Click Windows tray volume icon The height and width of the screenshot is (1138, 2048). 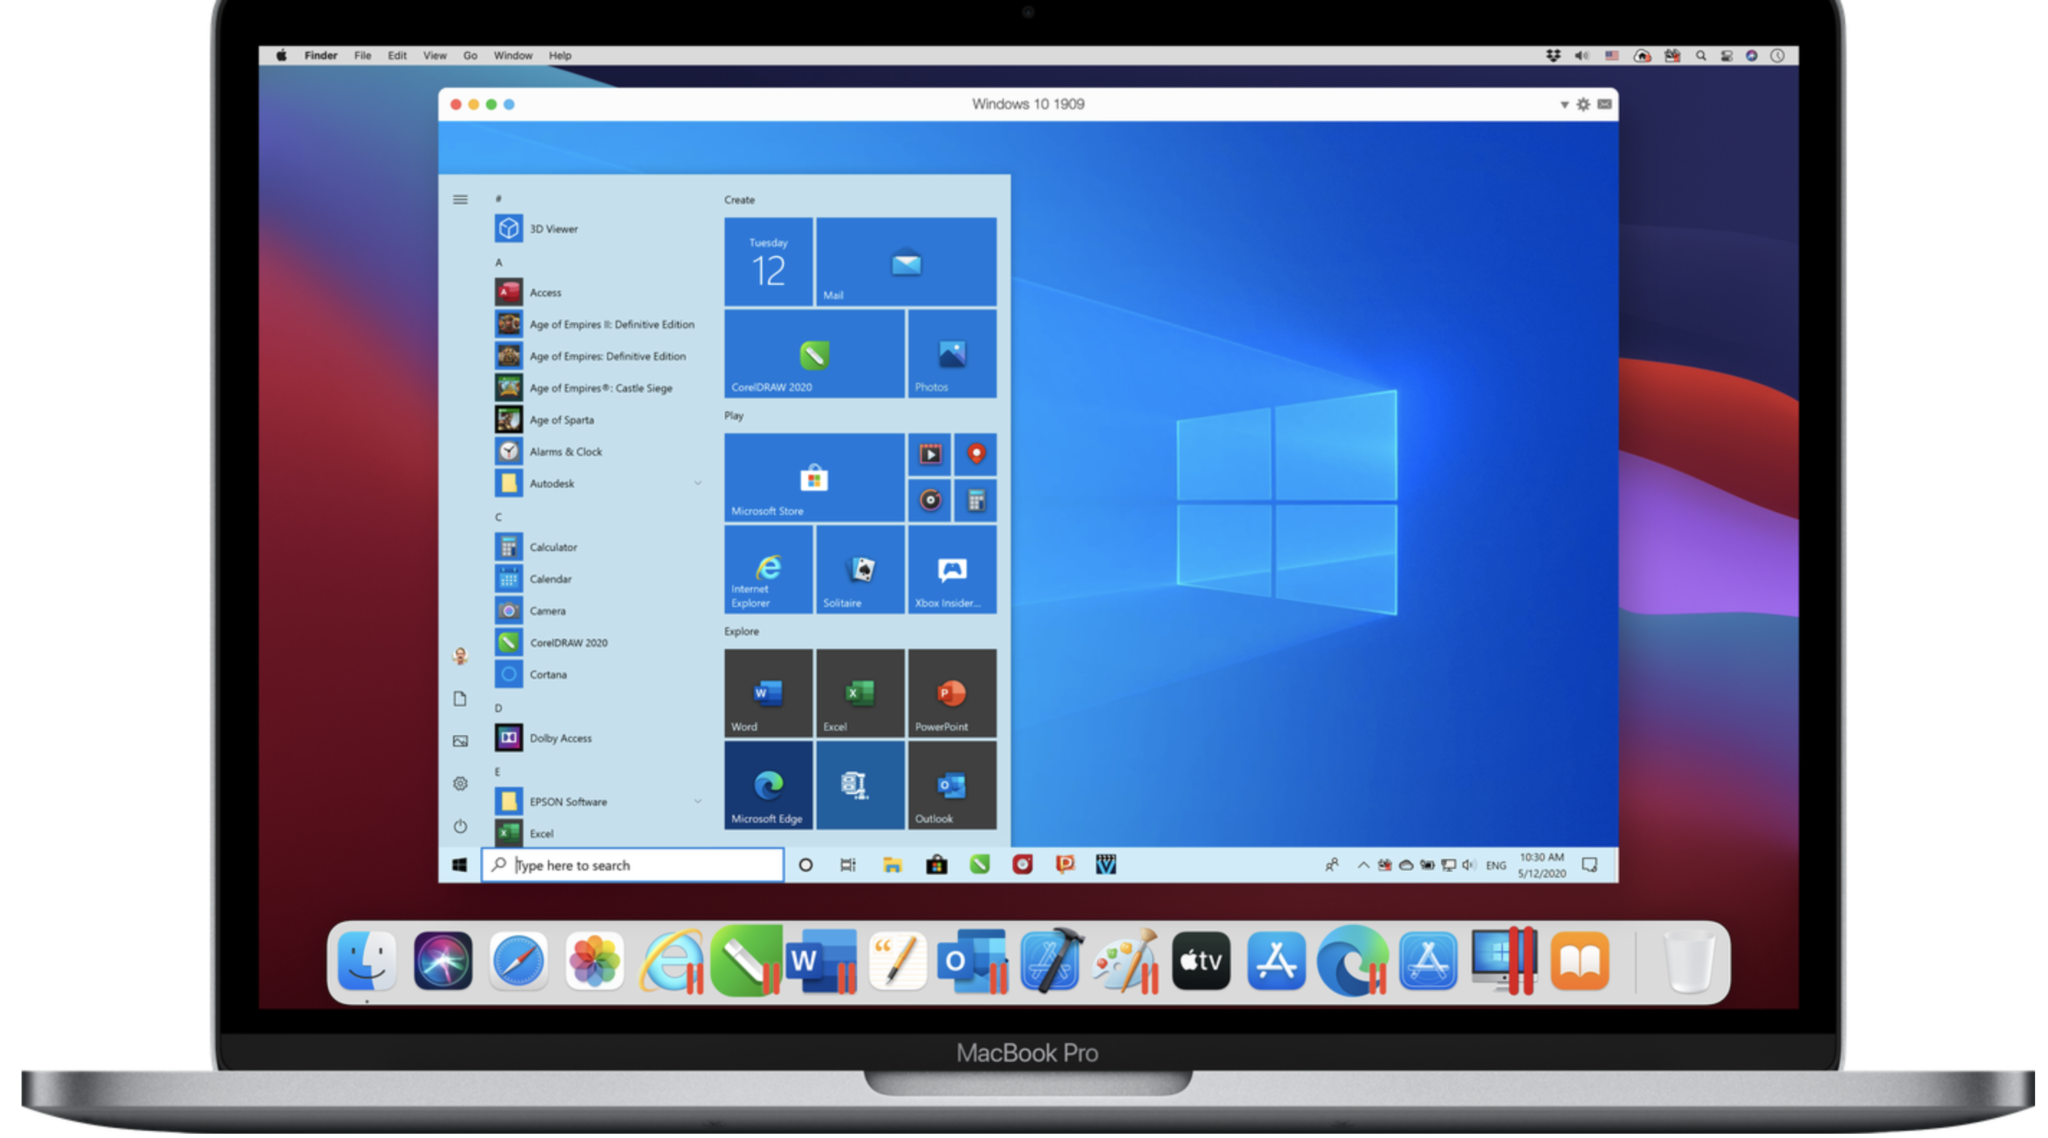1468,865
